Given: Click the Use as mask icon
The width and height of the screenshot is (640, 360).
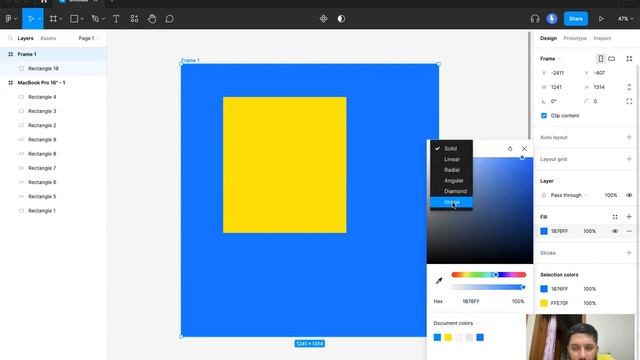Looking at the screenshot, I should tap(341, 19).
